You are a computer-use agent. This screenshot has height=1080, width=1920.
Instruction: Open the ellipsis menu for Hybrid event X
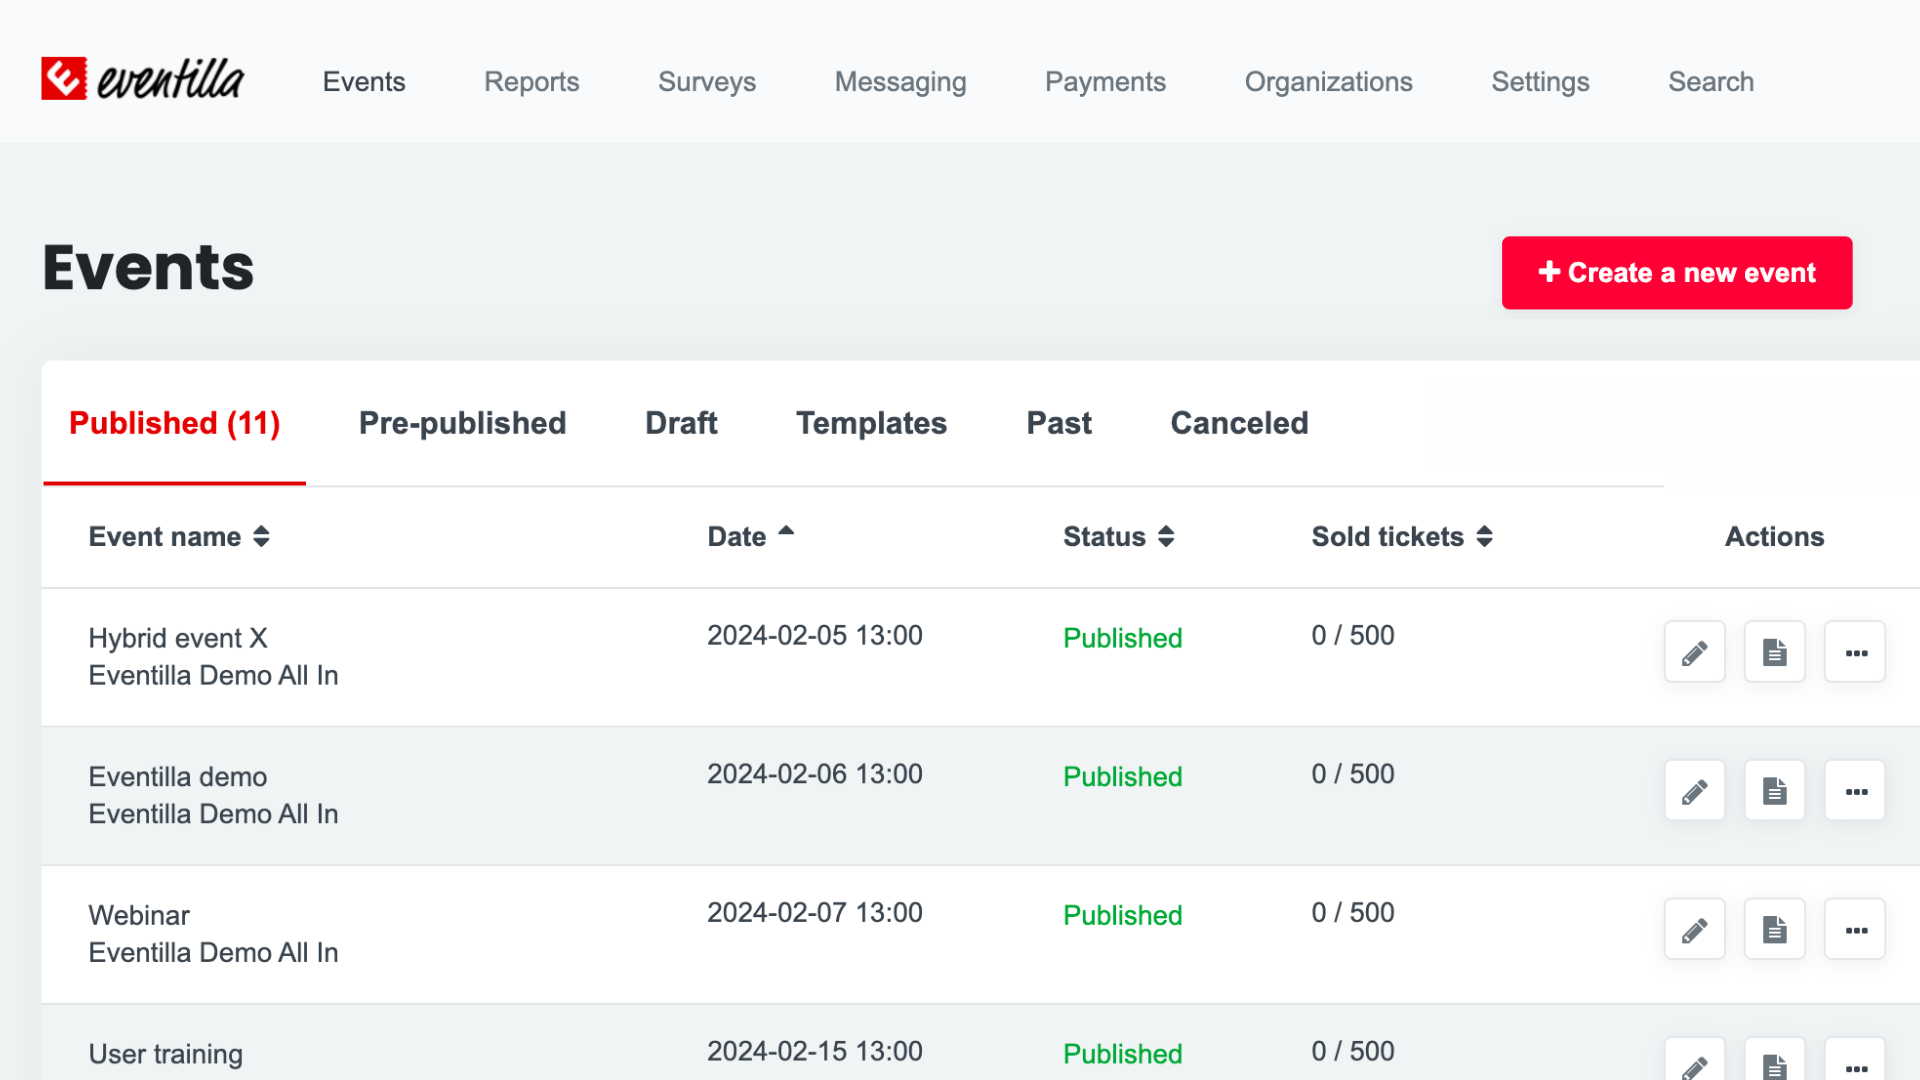coord(1855,651)
